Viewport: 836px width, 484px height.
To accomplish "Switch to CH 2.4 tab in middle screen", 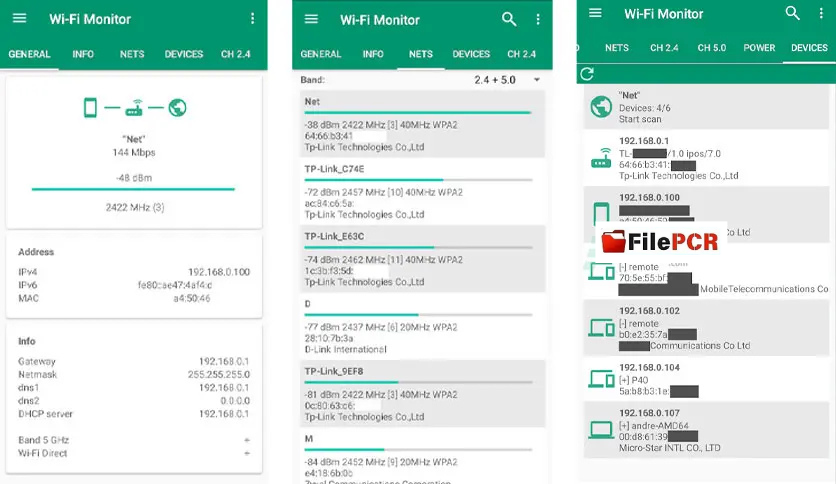I will pyautogui.click(x=521, y=54).
